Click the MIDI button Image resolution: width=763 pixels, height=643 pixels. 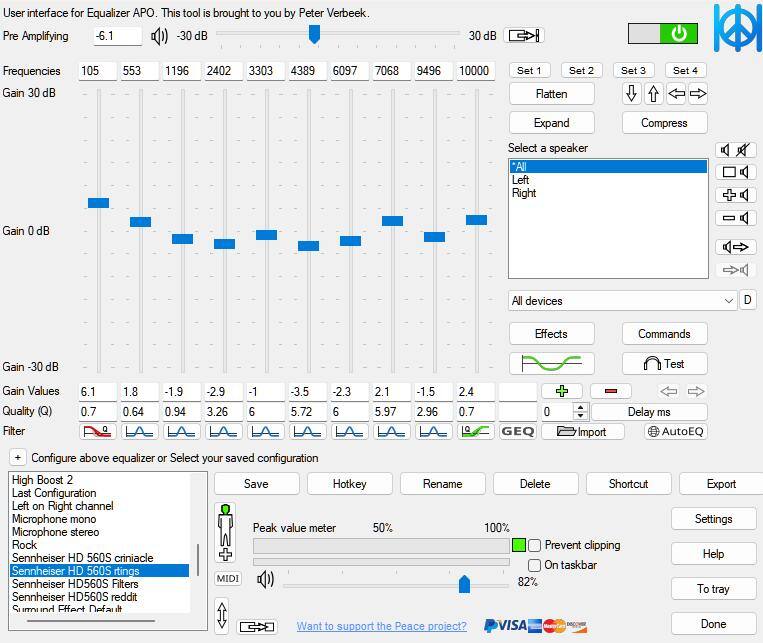click(x=227, y=579)
